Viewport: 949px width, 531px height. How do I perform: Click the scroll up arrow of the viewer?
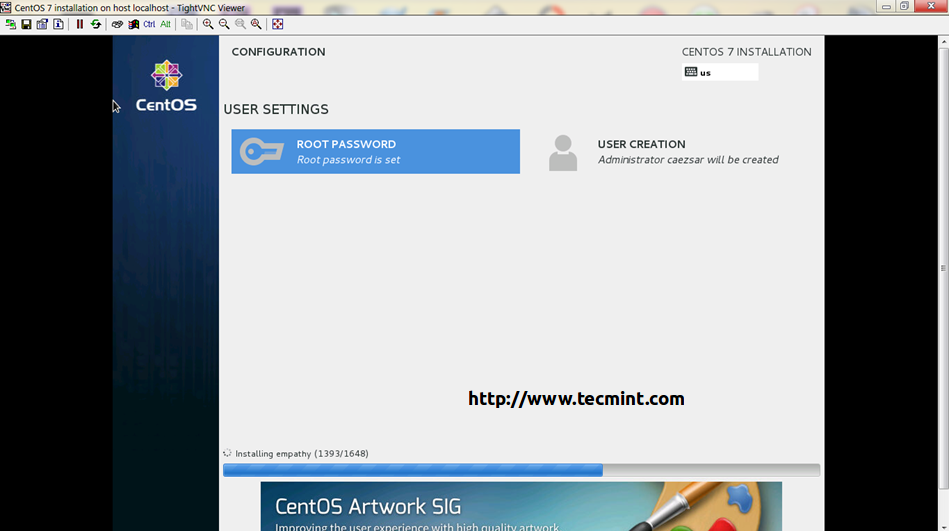point(944,42)
